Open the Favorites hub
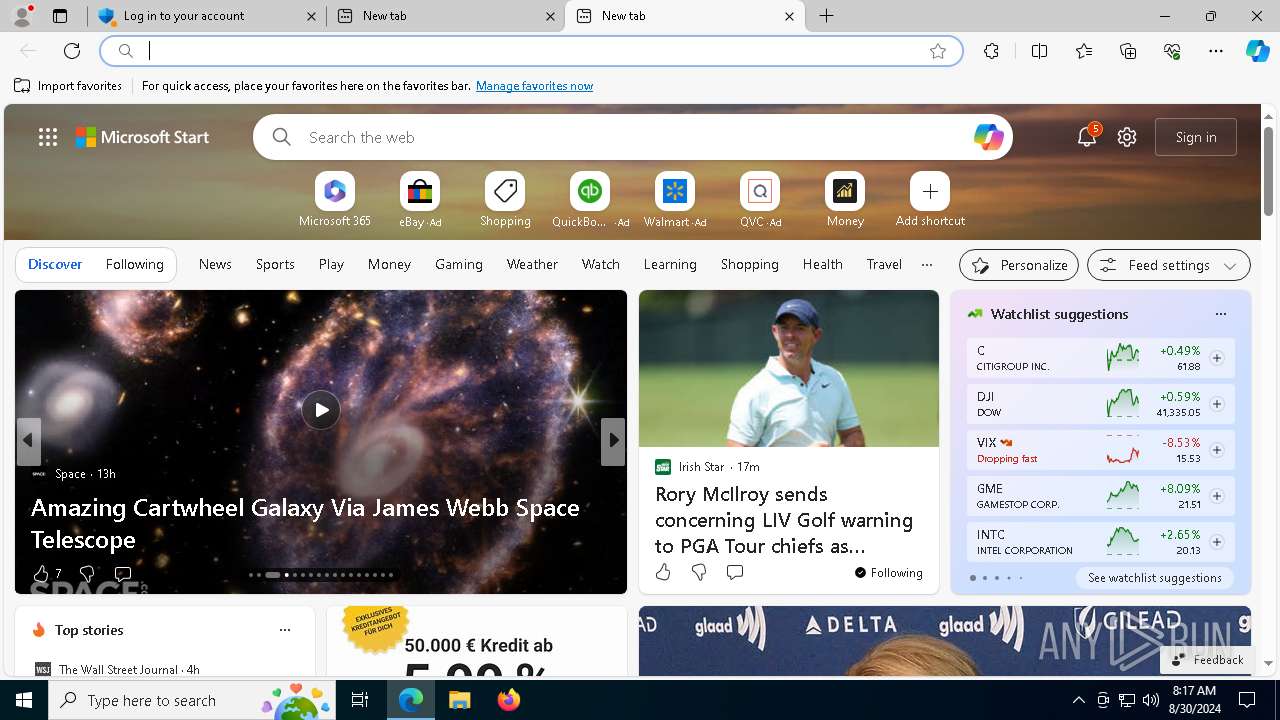1280x720 pixels. coord(1084,51)
